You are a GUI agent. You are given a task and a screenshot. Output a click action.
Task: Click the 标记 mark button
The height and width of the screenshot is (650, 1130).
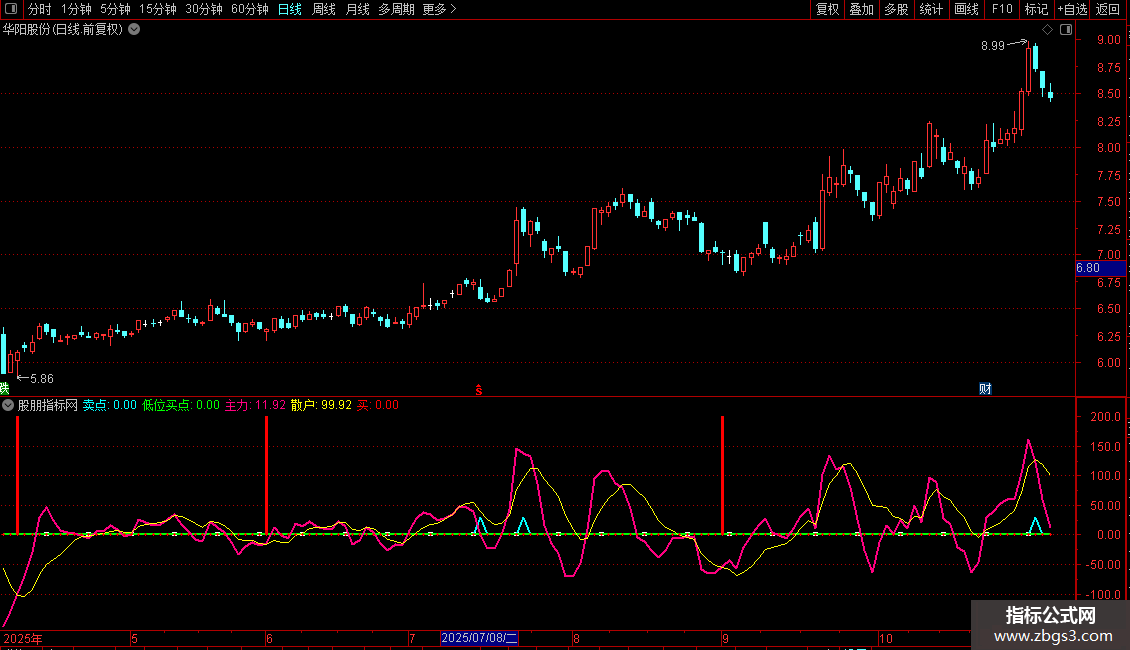(x=1036, y=9)
